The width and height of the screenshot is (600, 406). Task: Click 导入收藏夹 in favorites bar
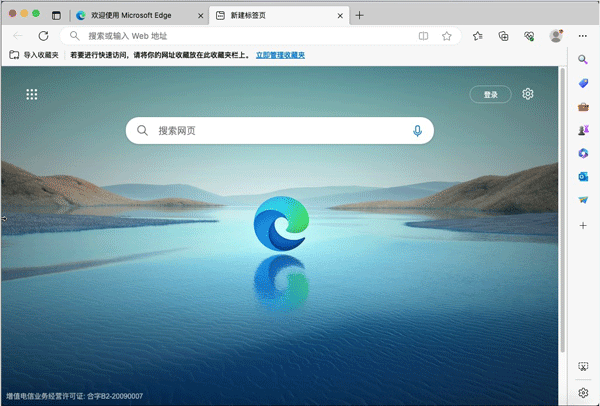coord(34,55)
